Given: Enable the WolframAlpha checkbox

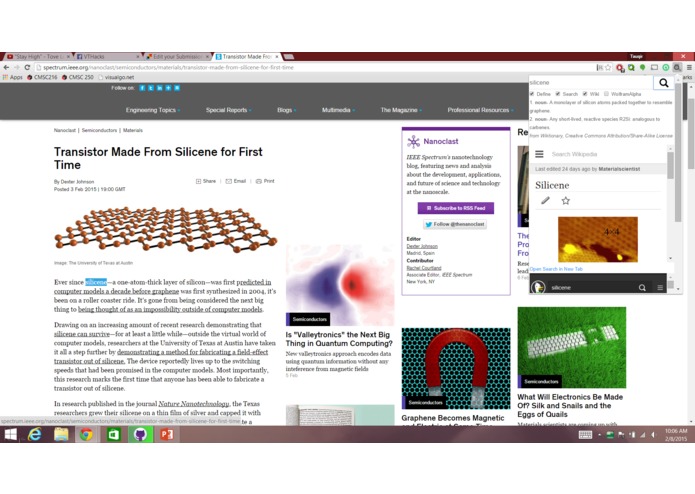Looking at the screenshot, I should [606, 94].
